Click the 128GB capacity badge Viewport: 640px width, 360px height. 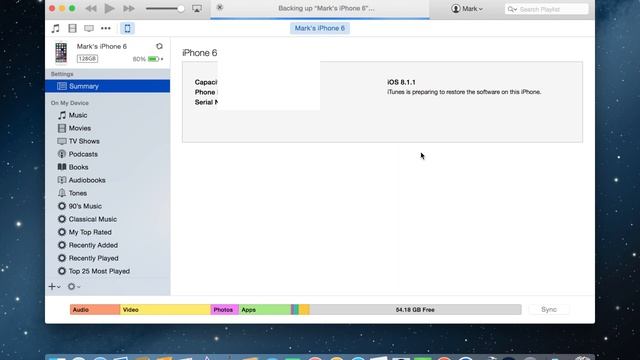(87, 59)
